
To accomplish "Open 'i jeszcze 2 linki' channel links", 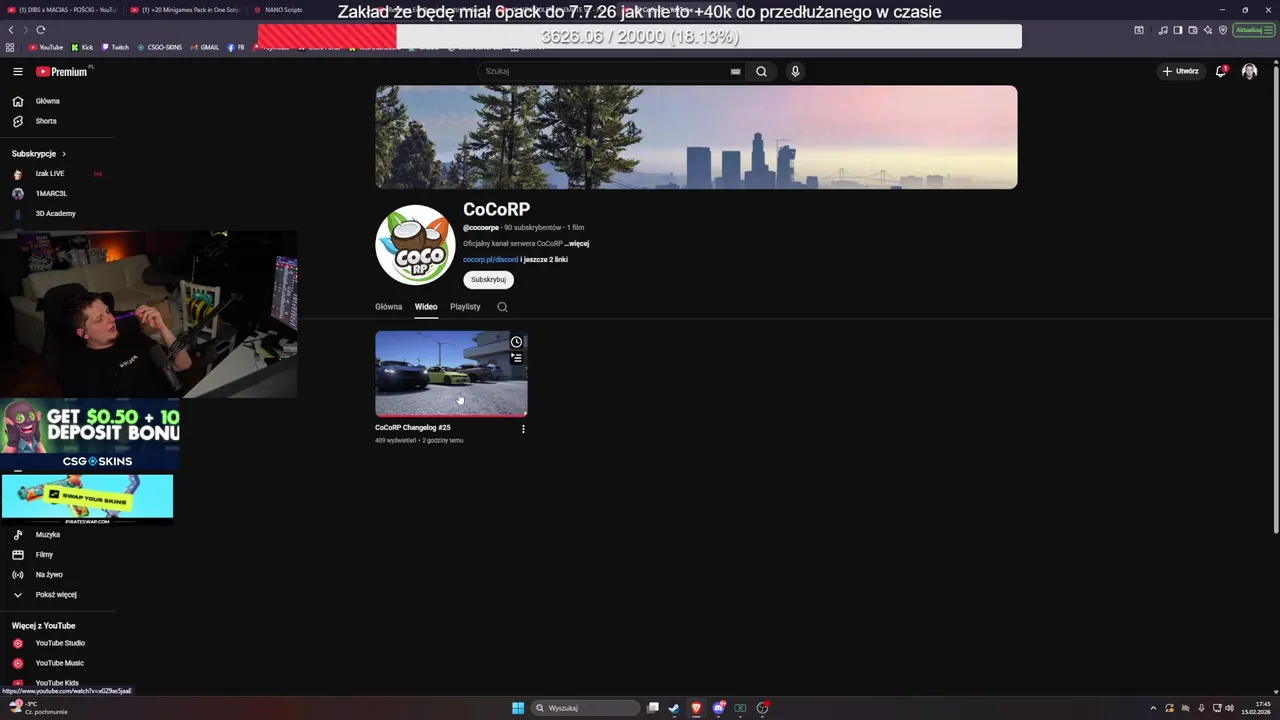I will coord(544,260).
